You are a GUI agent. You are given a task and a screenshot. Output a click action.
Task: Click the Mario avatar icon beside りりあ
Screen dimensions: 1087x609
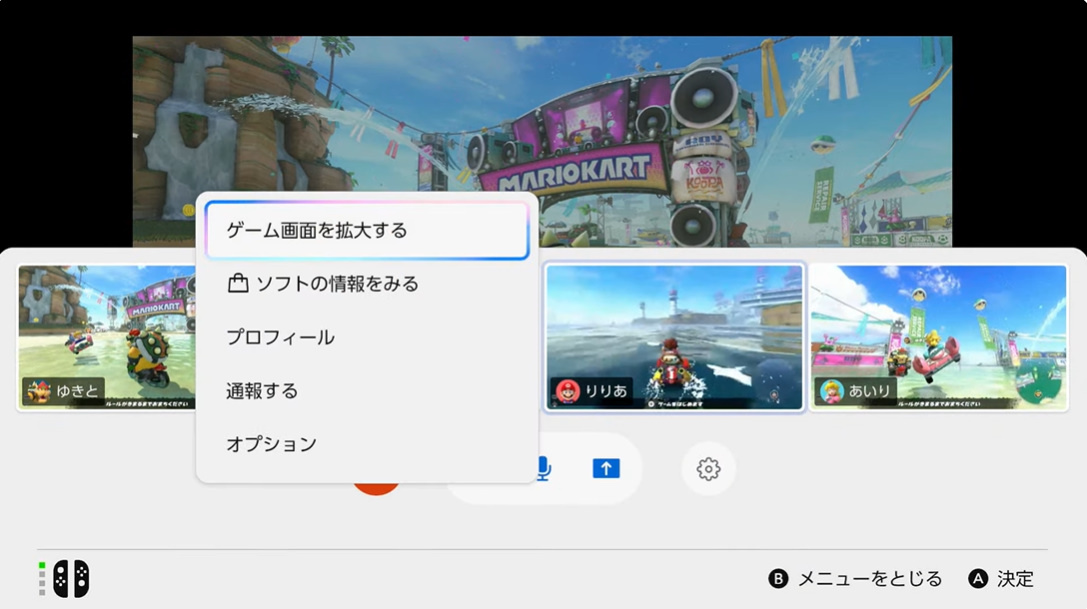567,391
